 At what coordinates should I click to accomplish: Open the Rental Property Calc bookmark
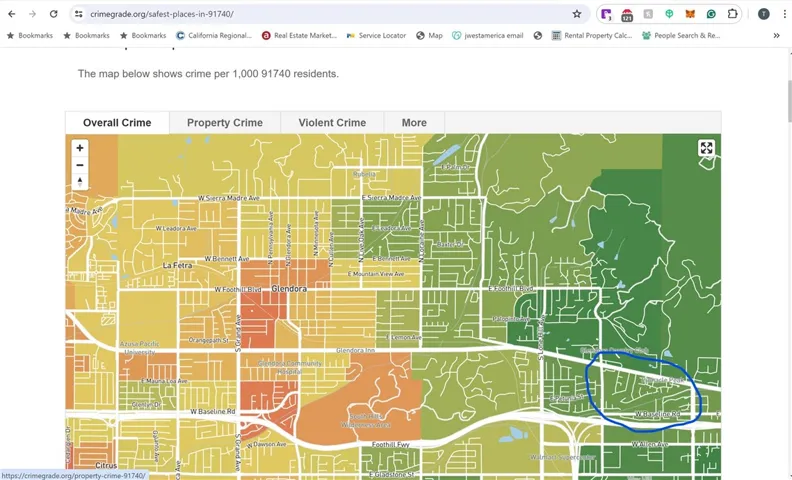(592, 35)
